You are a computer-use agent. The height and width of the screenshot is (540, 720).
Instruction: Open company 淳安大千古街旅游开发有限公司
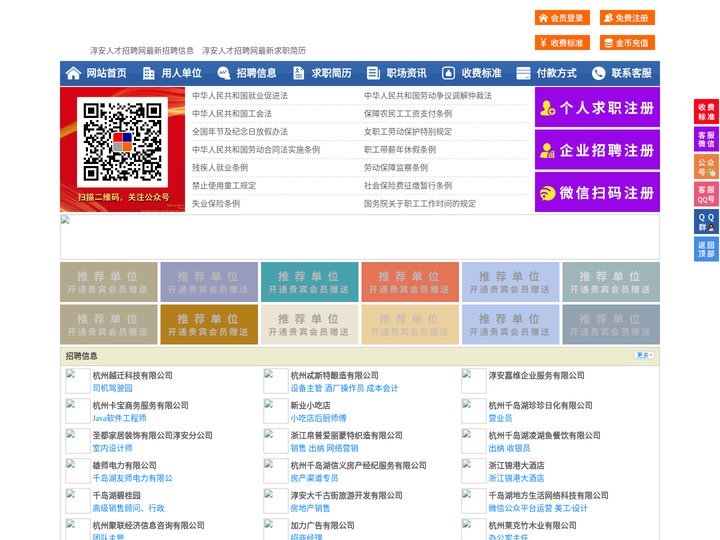tap(347, 495)
